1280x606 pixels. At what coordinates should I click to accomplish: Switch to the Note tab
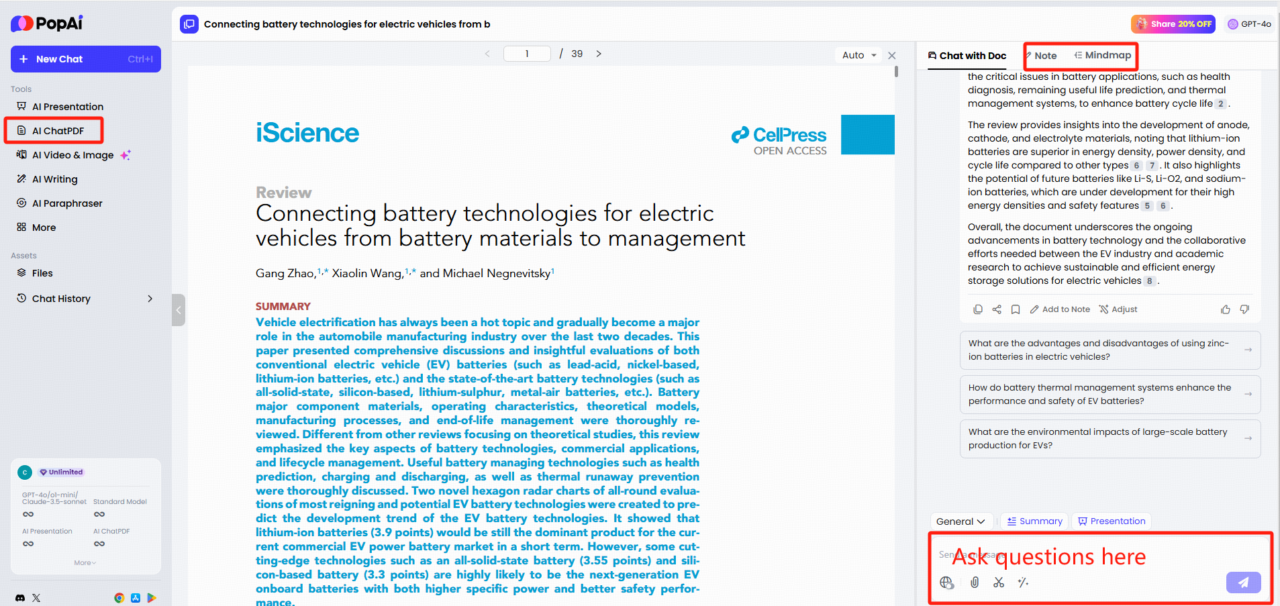1041,56
